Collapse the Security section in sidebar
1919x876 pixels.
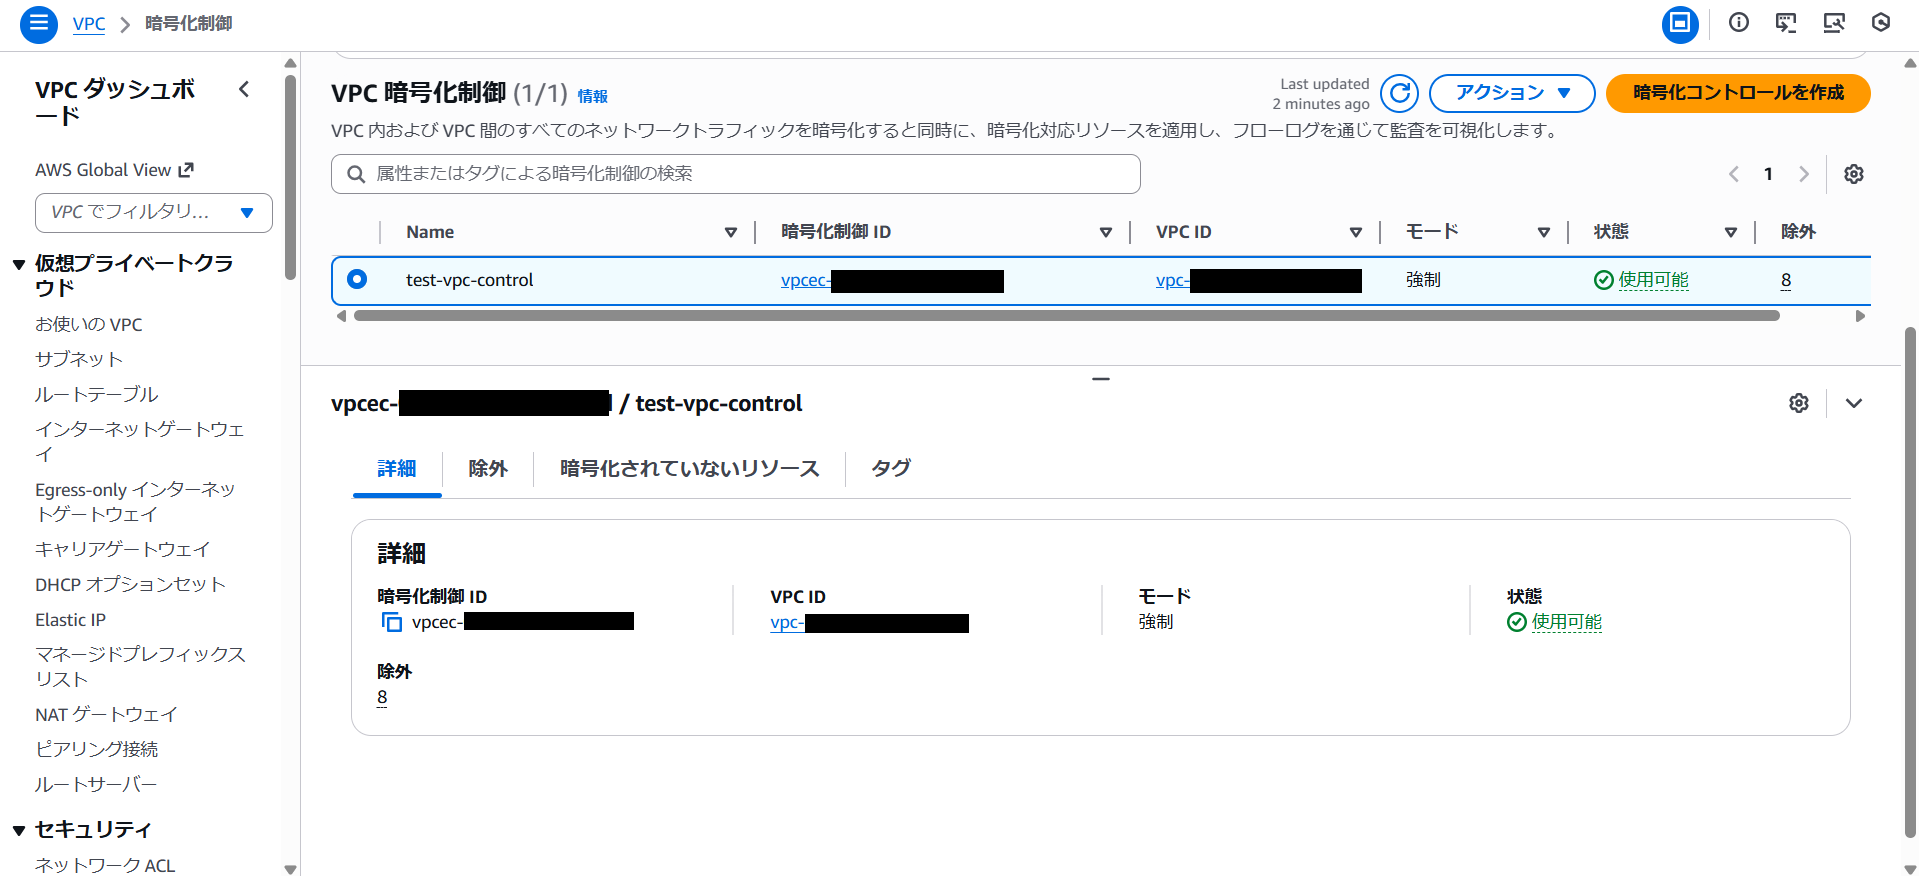[19, 830]
